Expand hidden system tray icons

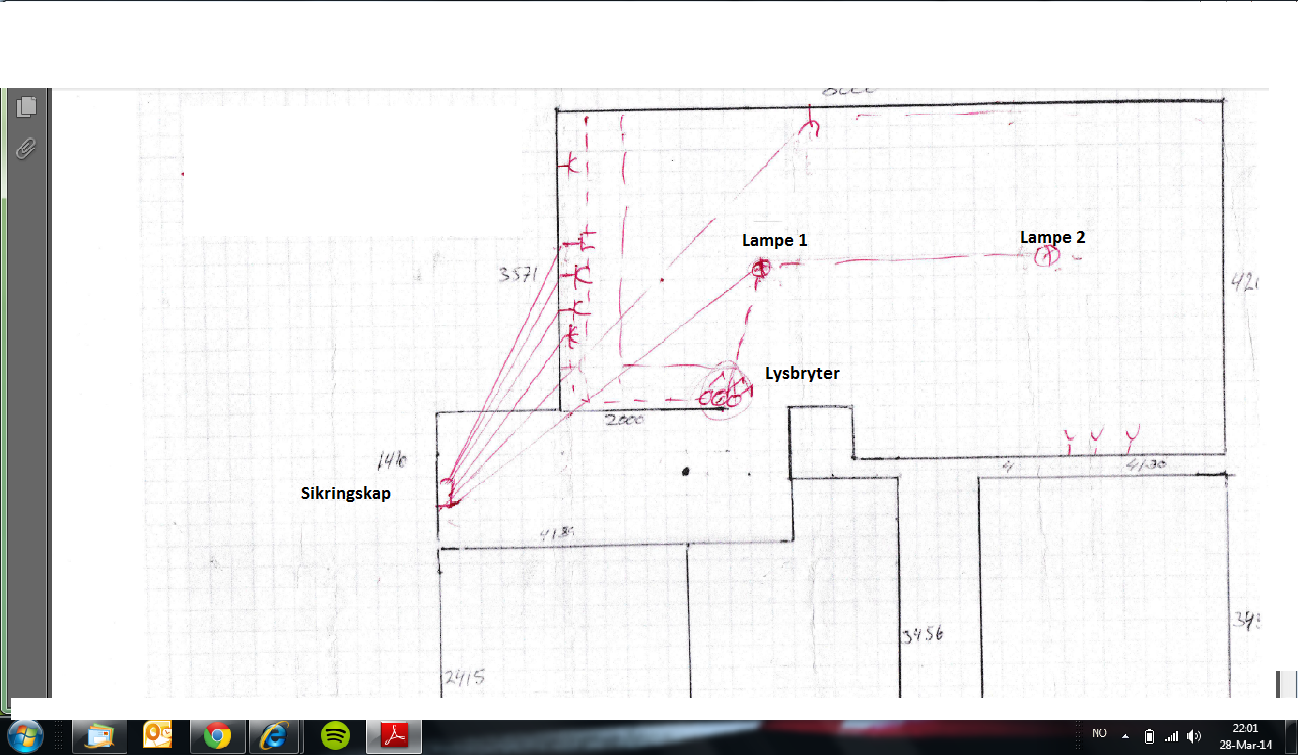click(1125, 736)
